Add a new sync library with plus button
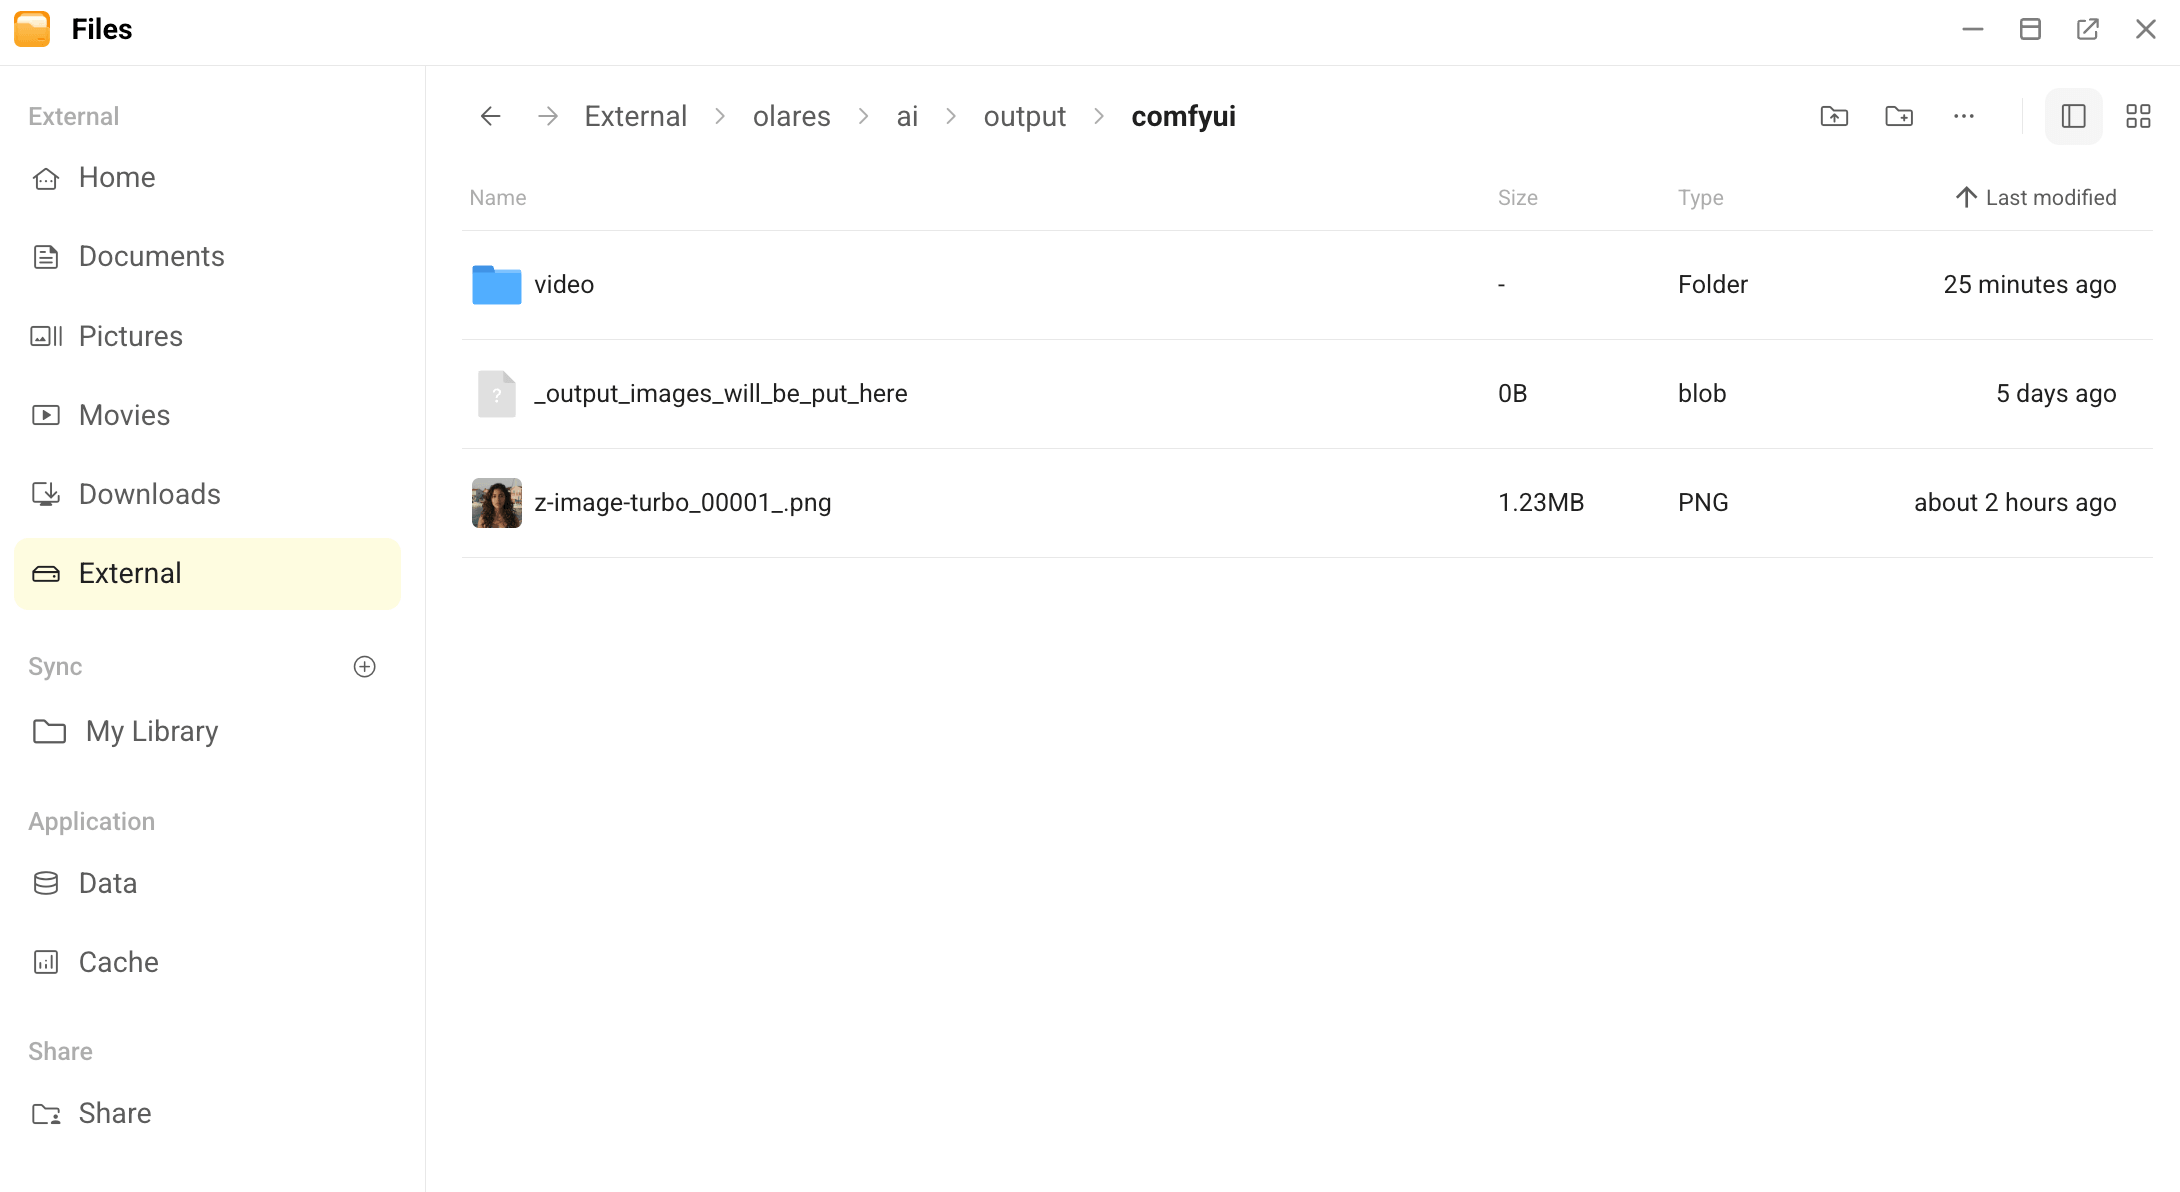This screenshot has height=1192, width=2180. coord(364,667)
